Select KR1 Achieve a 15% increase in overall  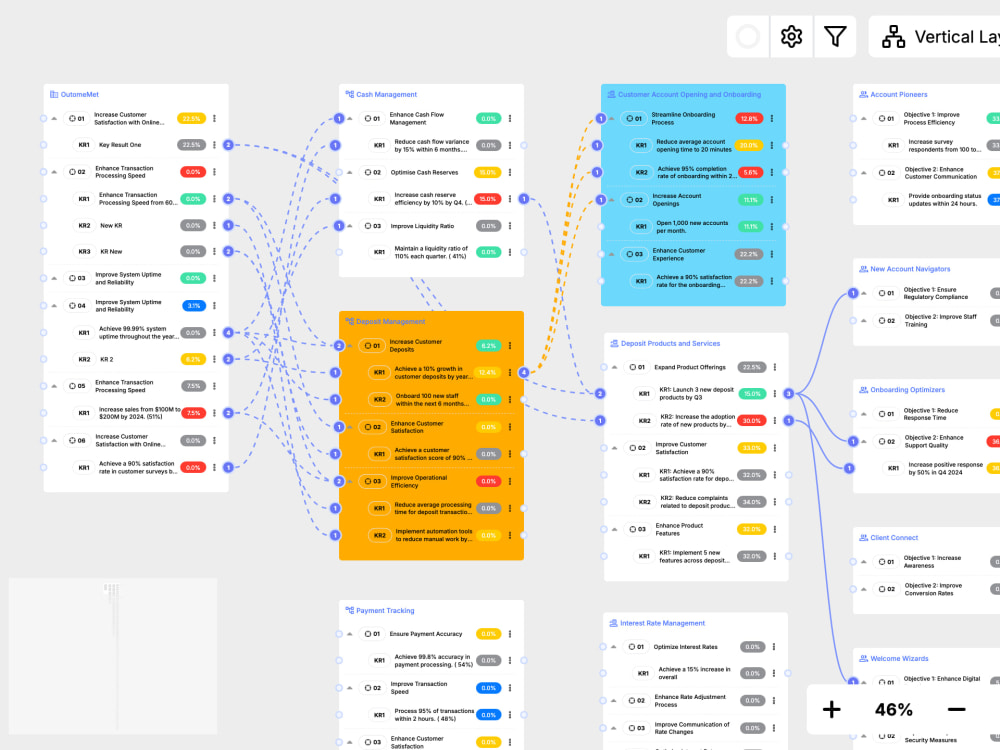695,673
